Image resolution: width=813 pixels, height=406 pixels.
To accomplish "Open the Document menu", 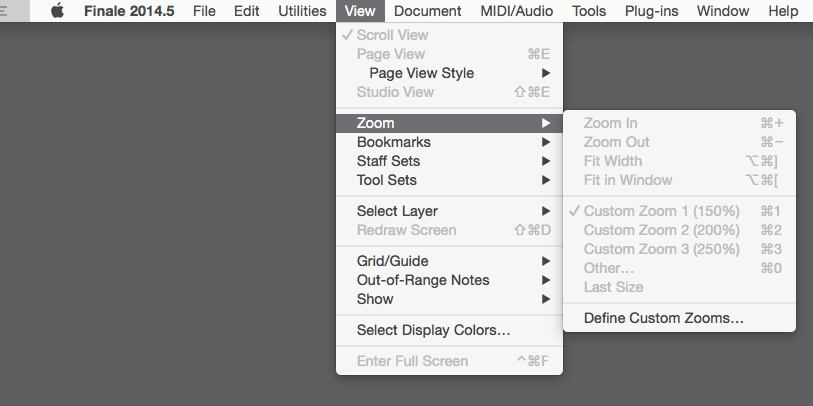I will [428, 11].
